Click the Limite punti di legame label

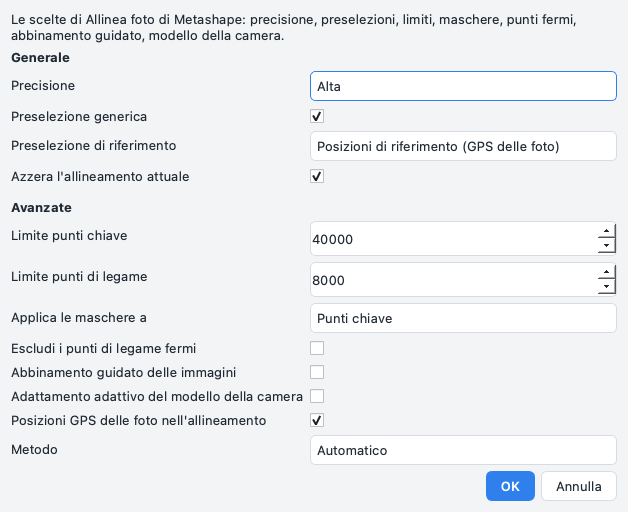(79, 276)
